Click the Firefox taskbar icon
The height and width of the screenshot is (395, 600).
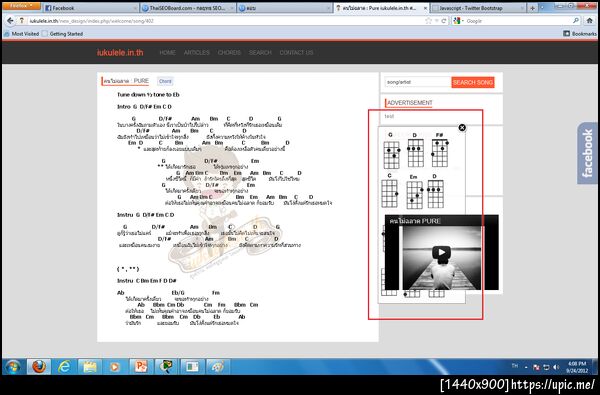(x=39, y=367)
